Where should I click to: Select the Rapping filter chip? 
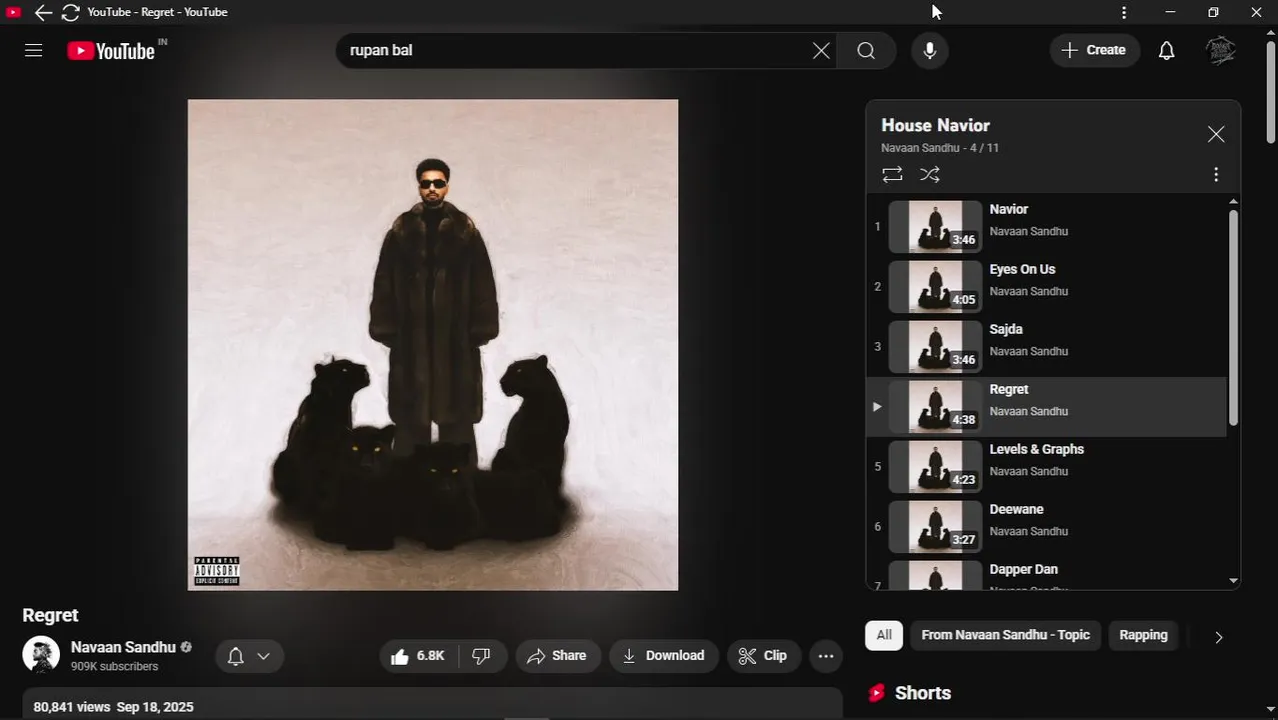click(x=1143, y=635)
